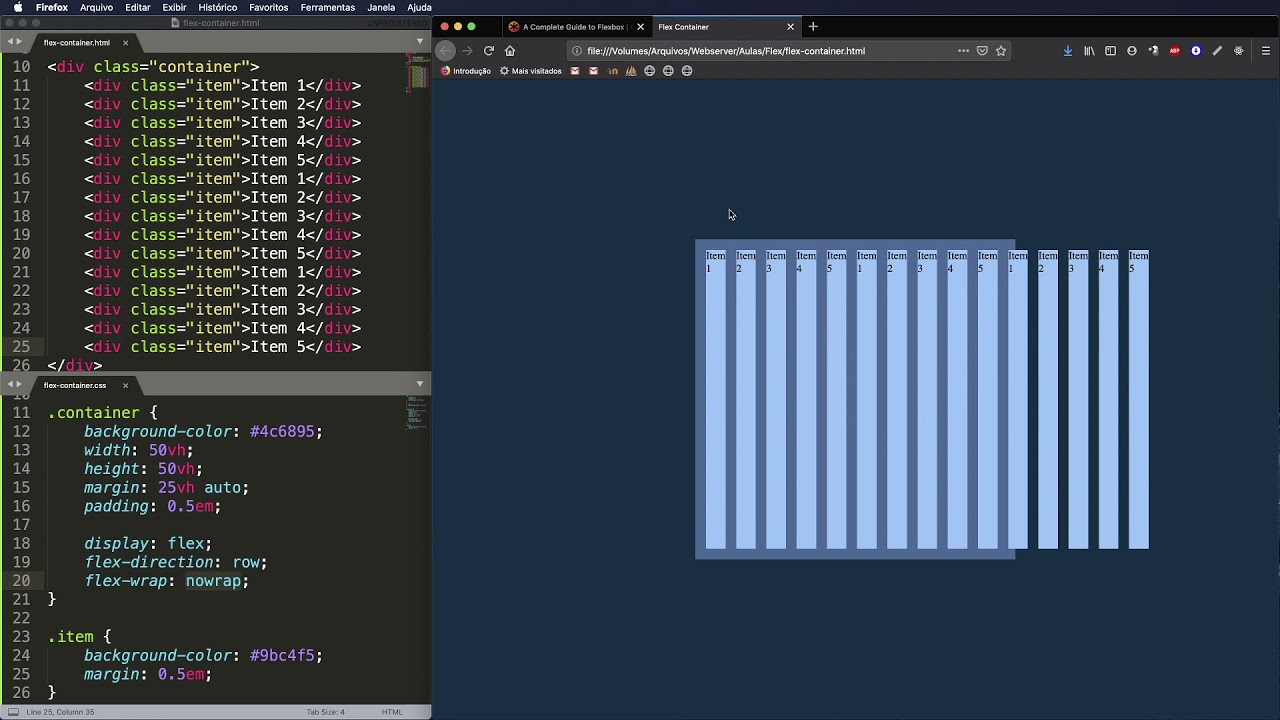1280x720 pixels.
Task: Open the Firefox downloads panel
Action: click(x=1068, y=51)
